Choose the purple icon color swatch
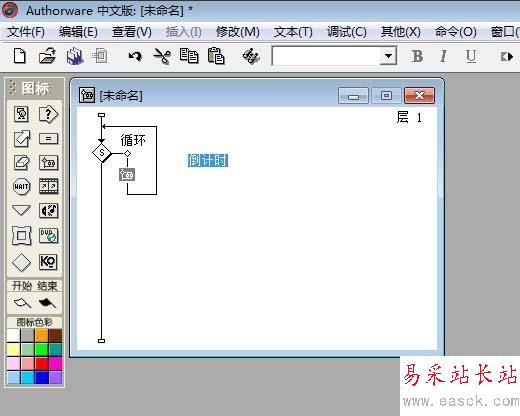 (55, 377)
